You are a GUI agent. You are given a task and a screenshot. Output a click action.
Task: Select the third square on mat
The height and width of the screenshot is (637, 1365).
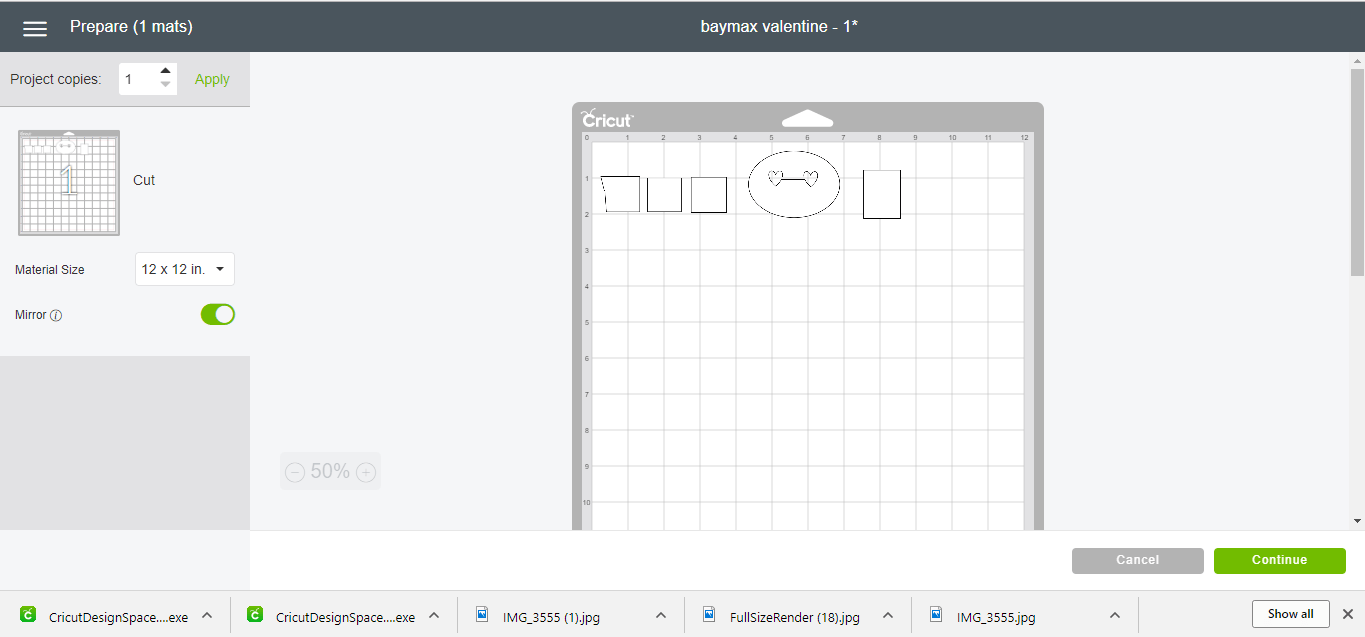click(x=709, y=194)
